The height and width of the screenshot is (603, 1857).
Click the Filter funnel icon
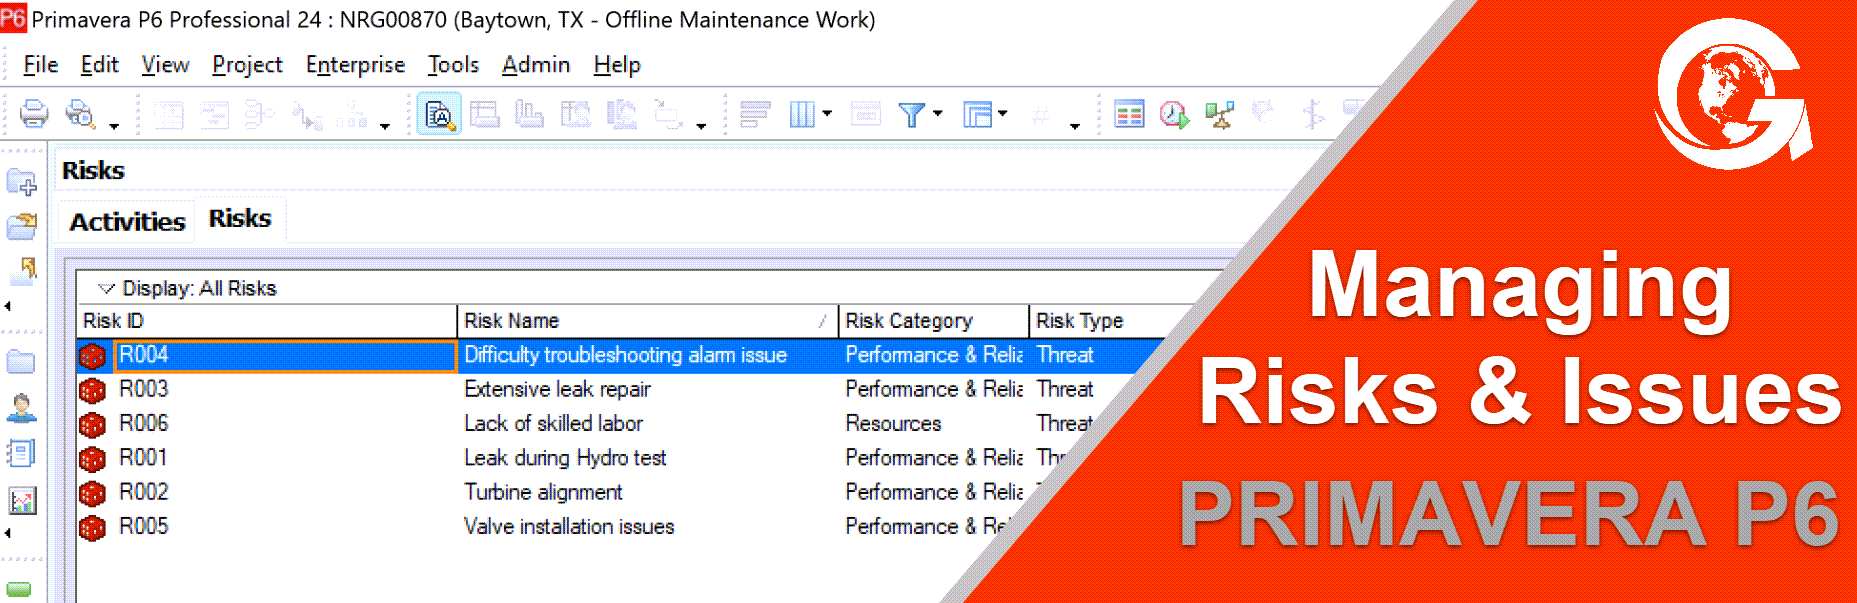pos(911,114)
